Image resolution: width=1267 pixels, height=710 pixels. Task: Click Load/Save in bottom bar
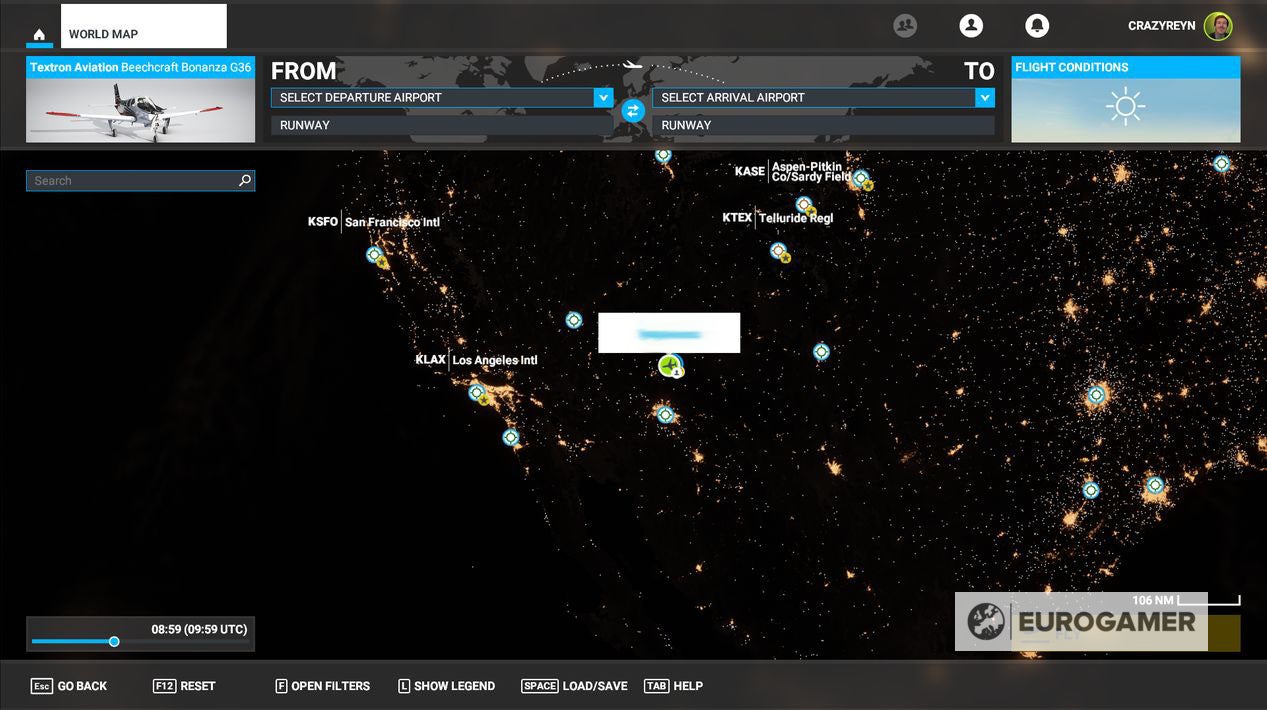click(x=574, y=686)
